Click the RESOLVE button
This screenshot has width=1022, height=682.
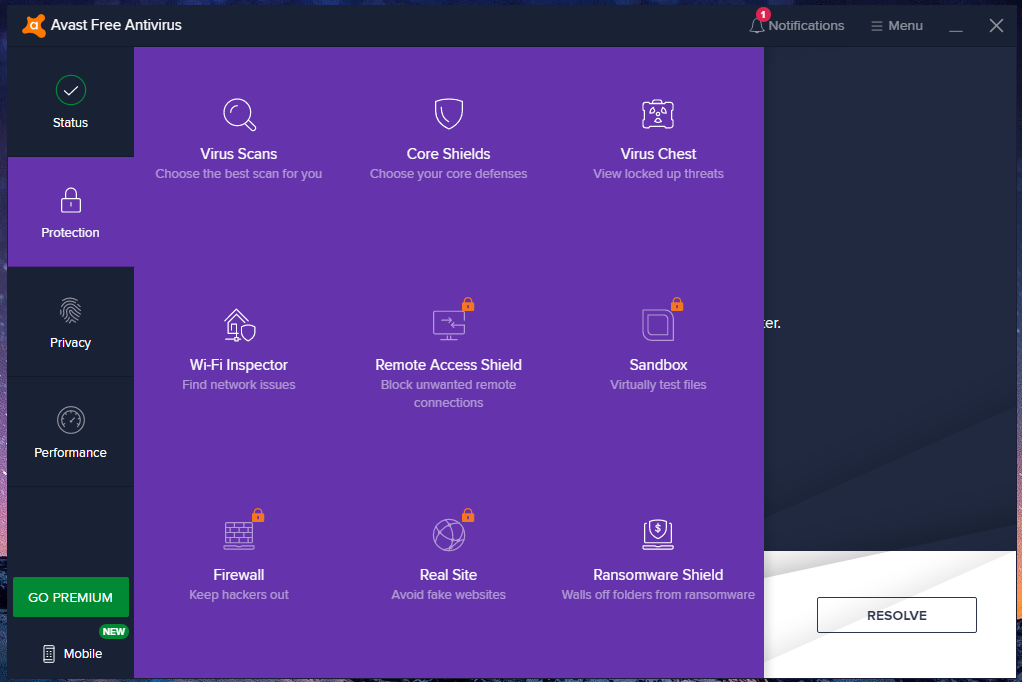[x=897, y=615]
